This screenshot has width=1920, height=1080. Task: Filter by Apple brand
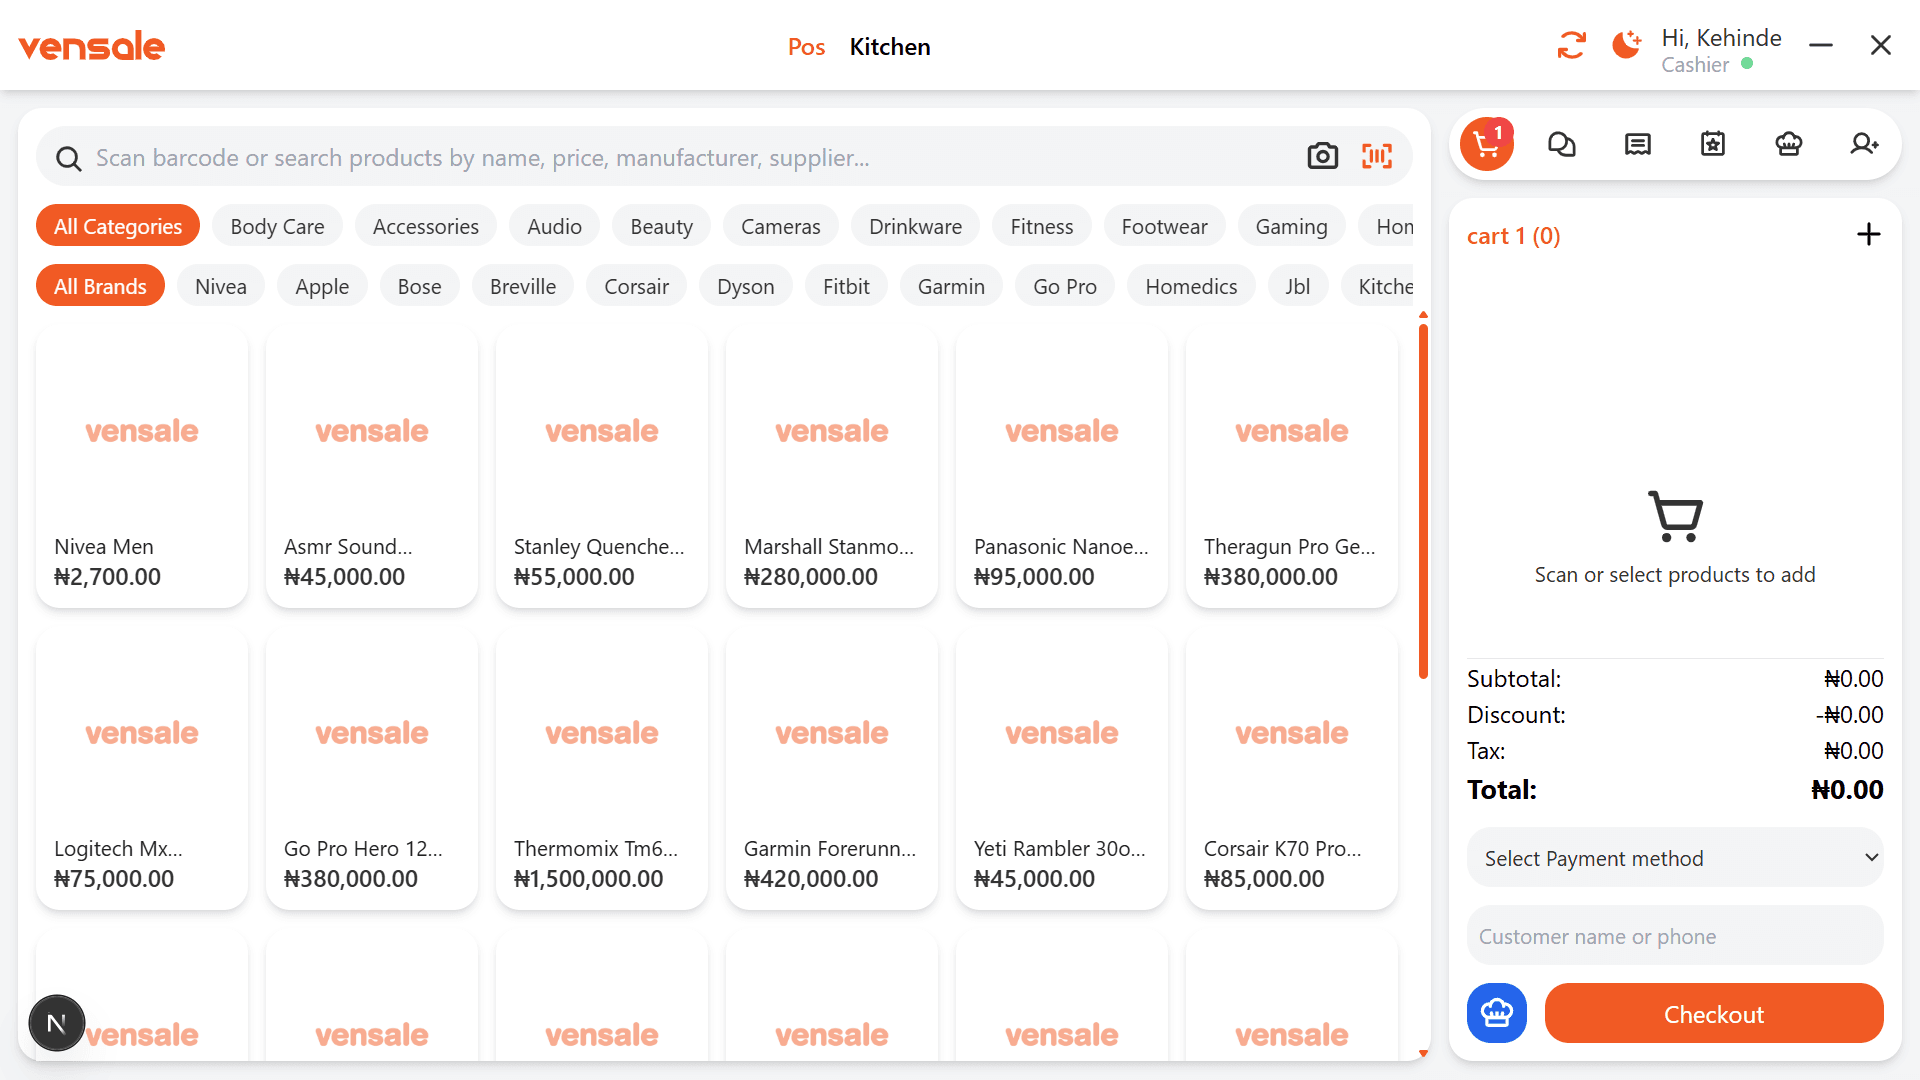[x=322, y=286]
